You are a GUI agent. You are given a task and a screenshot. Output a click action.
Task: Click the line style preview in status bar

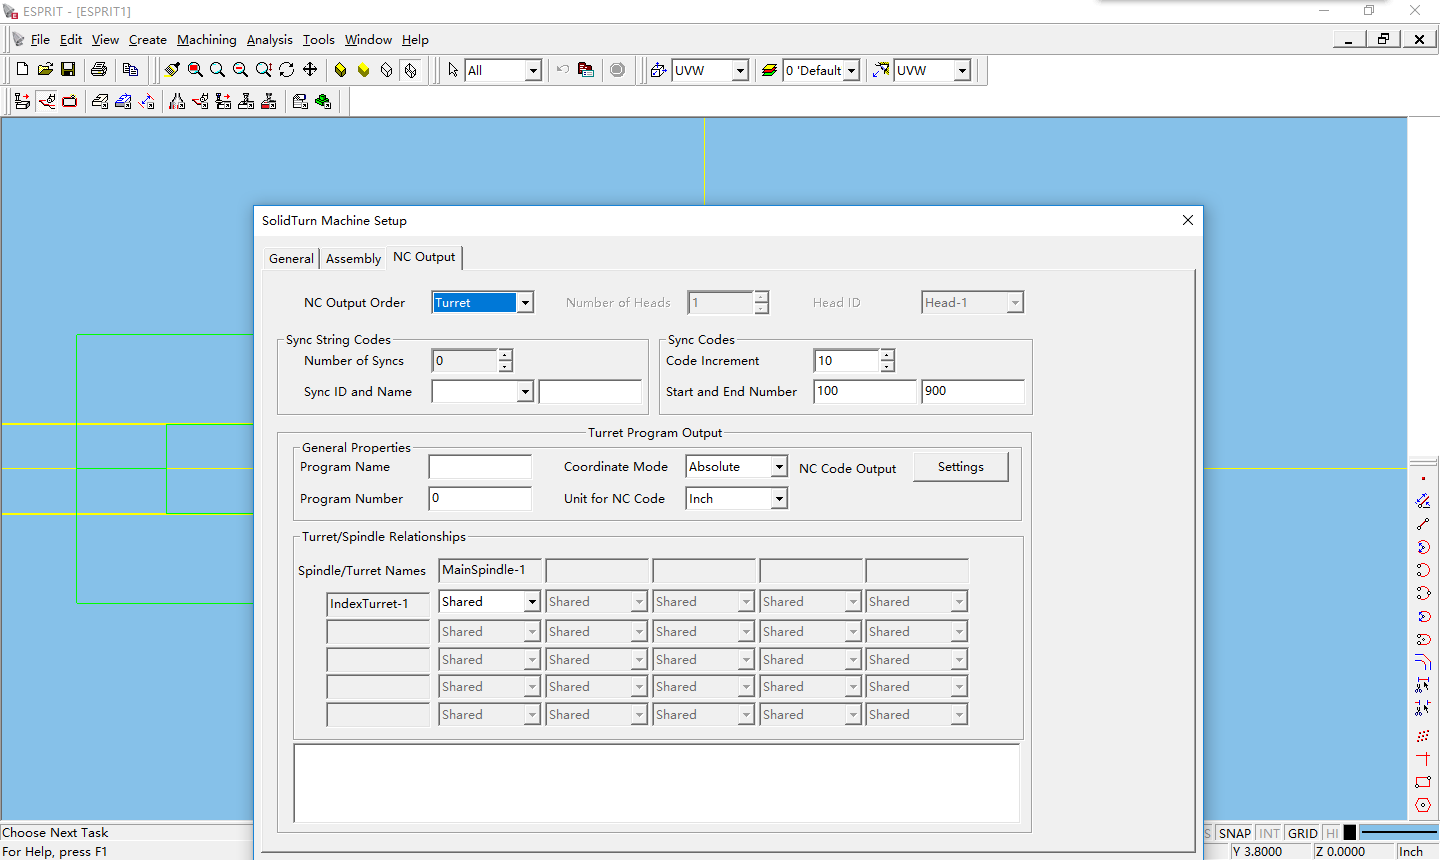pos(1398,833)
